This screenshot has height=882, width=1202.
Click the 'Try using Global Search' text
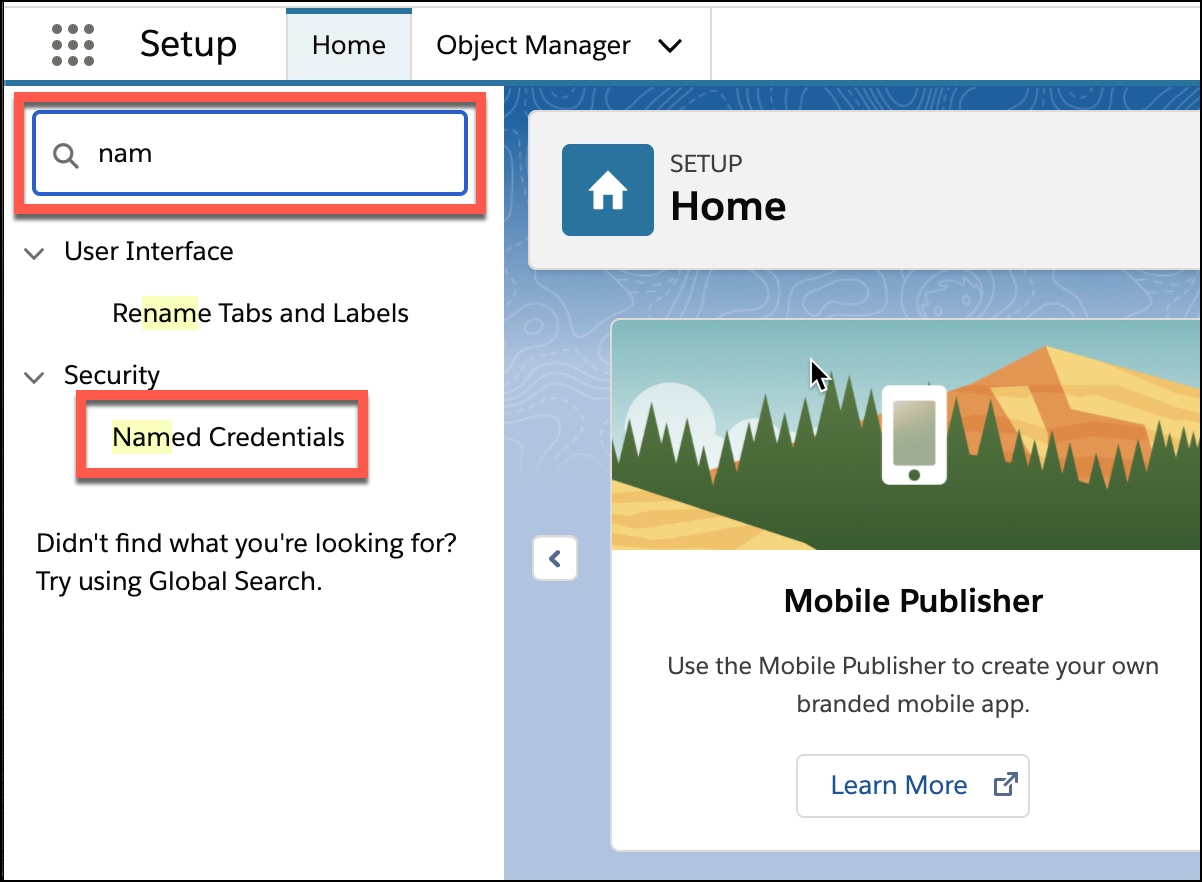pyautogui.click(x=179, y=581)
